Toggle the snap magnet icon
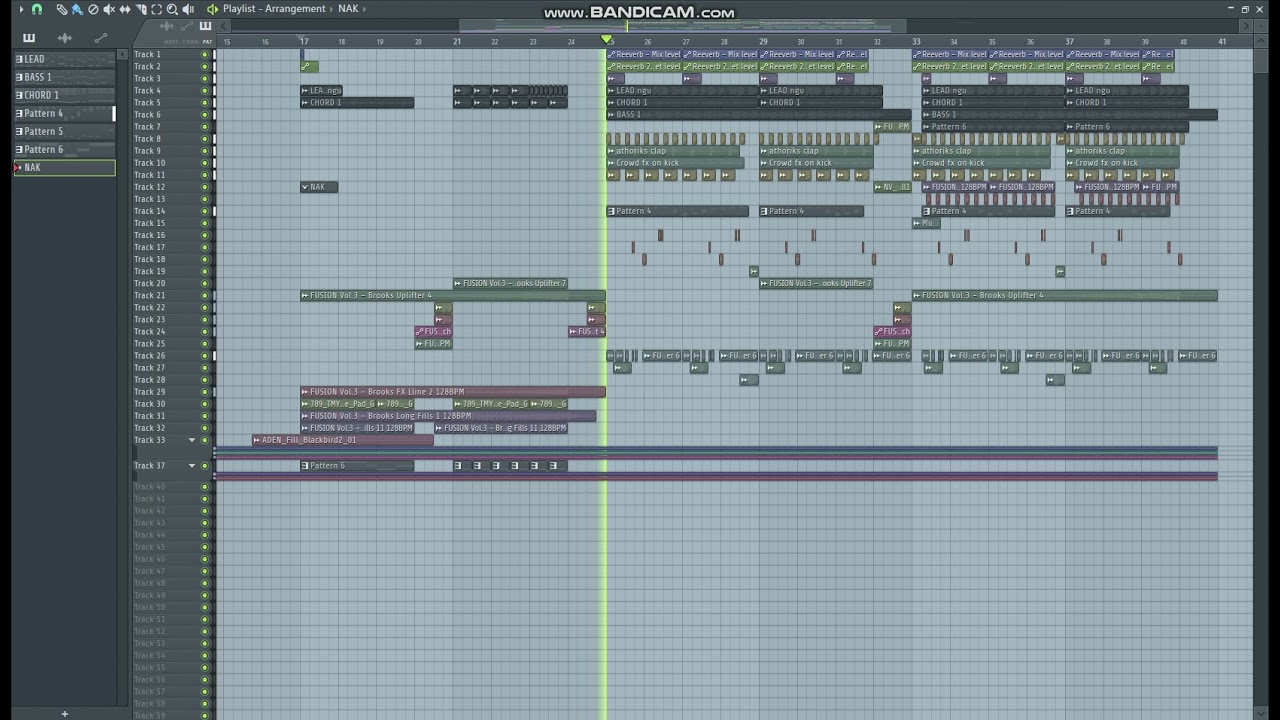 tap(37, 9)
